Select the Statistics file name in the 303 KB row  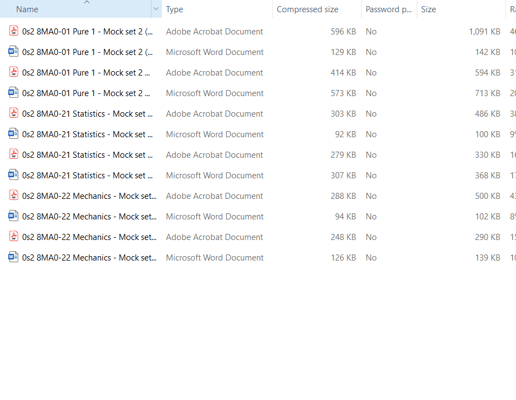(x=87, y=114)
